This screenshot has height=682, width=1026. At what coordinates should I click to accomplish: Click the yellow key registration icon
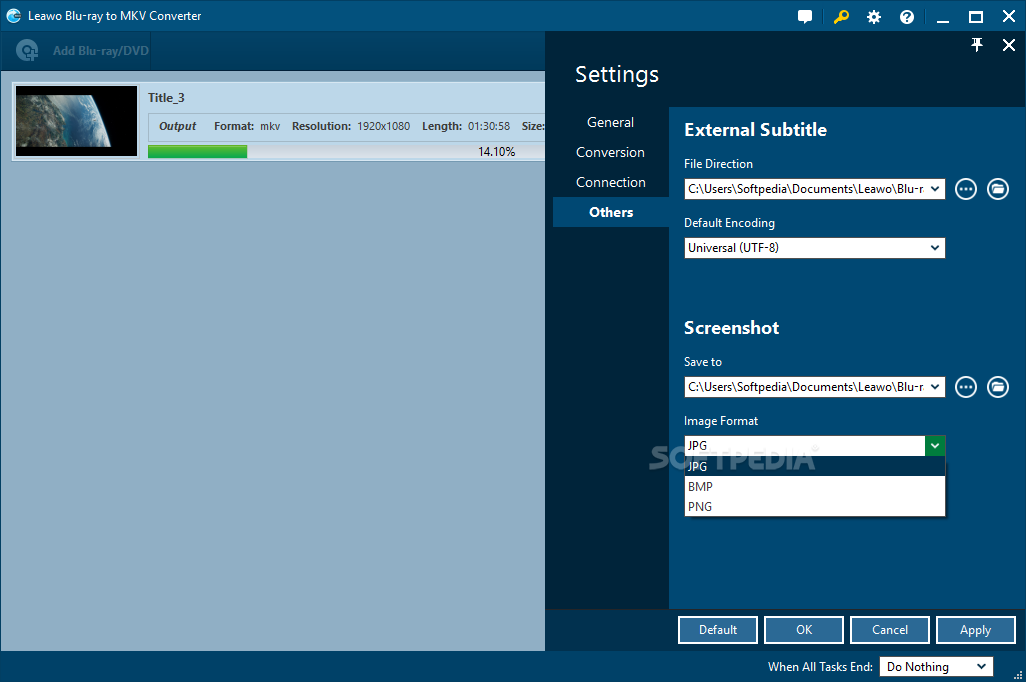click(841, 17)
